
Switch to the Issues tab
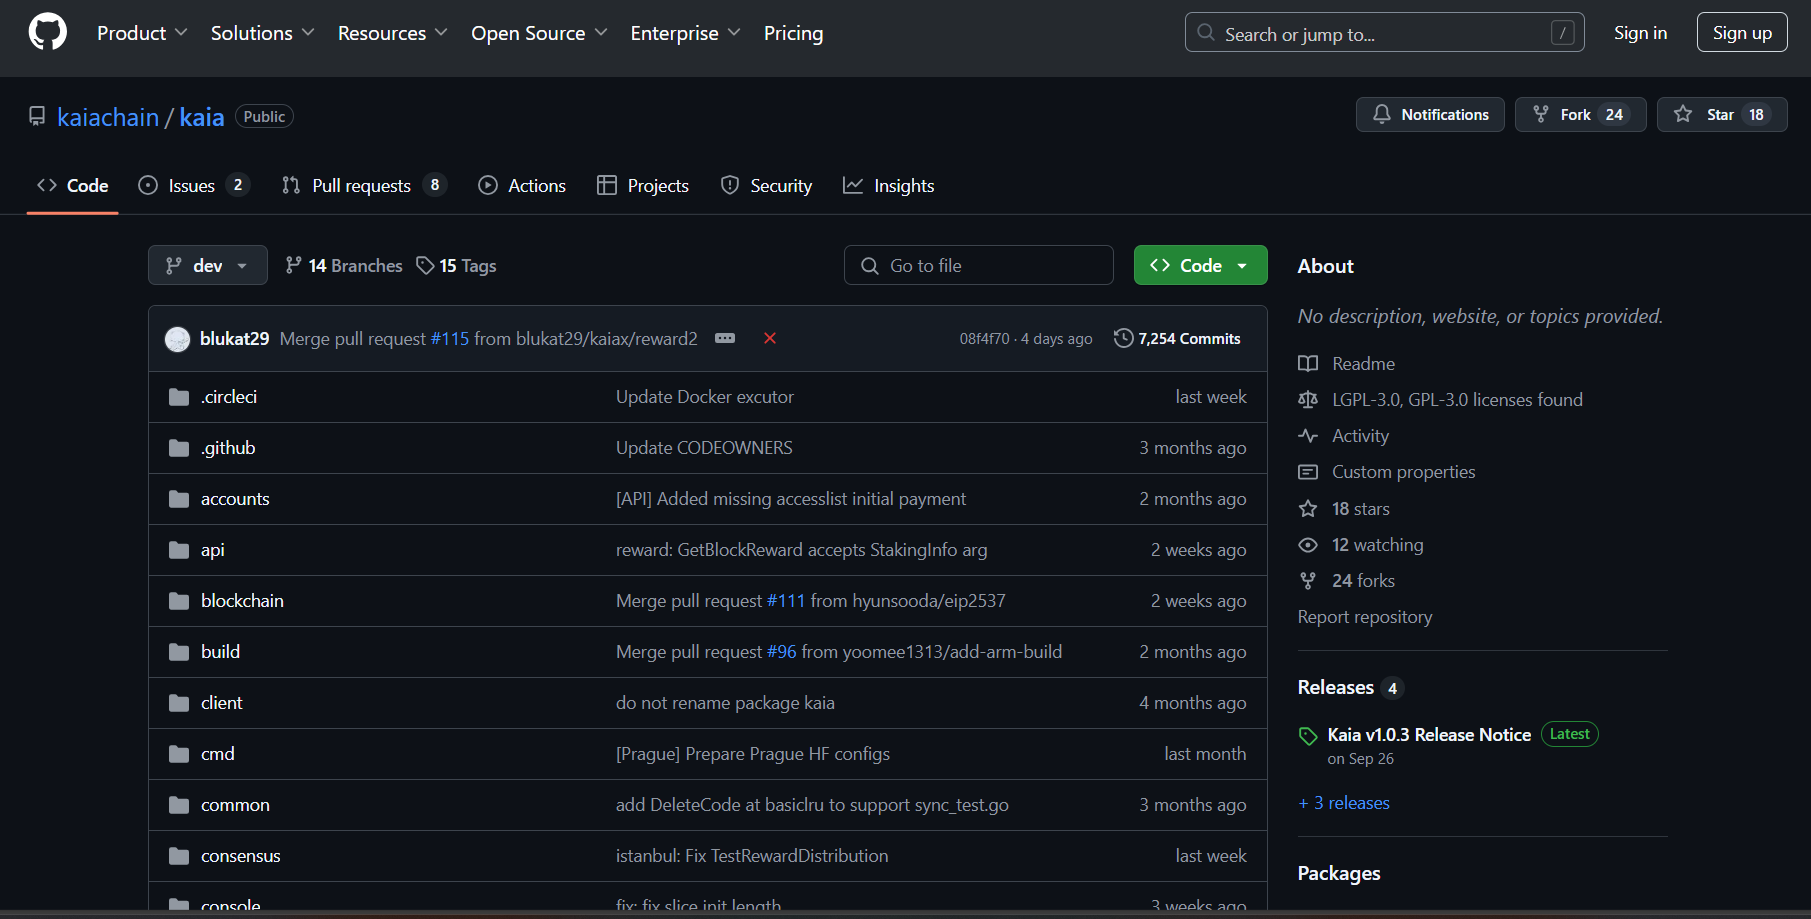point(193,185)
